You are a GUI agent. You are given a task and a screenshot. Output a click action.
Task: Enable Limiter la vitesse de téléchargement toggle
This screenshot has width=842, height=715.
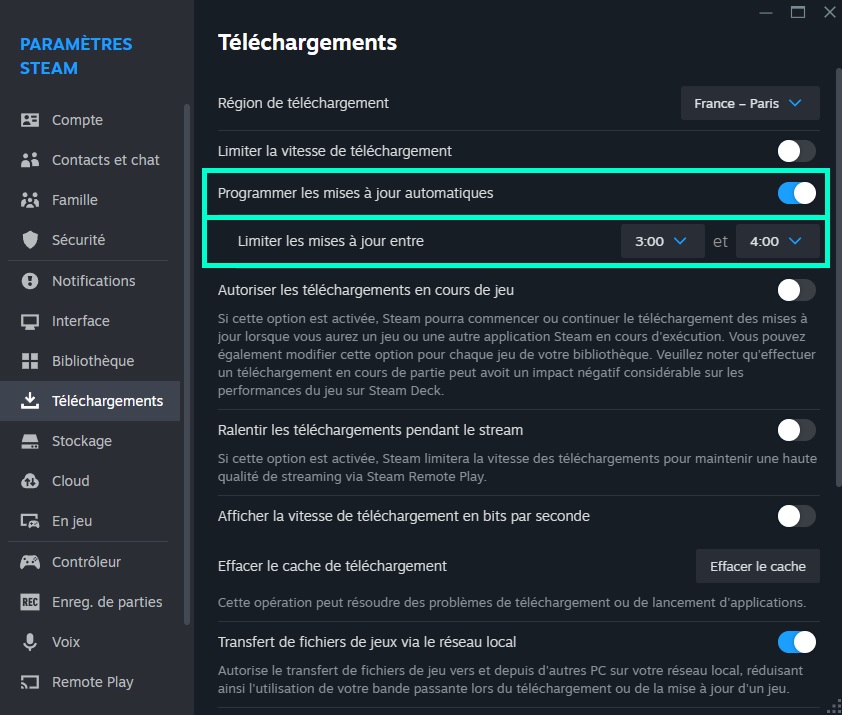[x=796, y=151]
